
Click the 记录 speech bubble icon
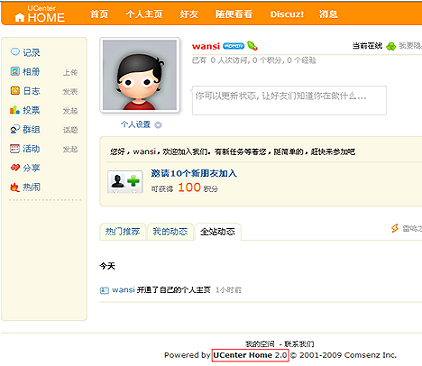(x=15, y=52)
